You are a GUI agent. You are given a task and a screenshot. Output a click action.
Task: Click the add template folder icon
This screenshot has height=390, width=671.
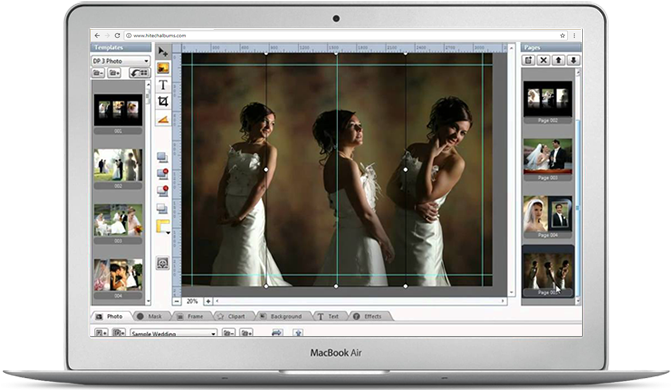[115, 73]
